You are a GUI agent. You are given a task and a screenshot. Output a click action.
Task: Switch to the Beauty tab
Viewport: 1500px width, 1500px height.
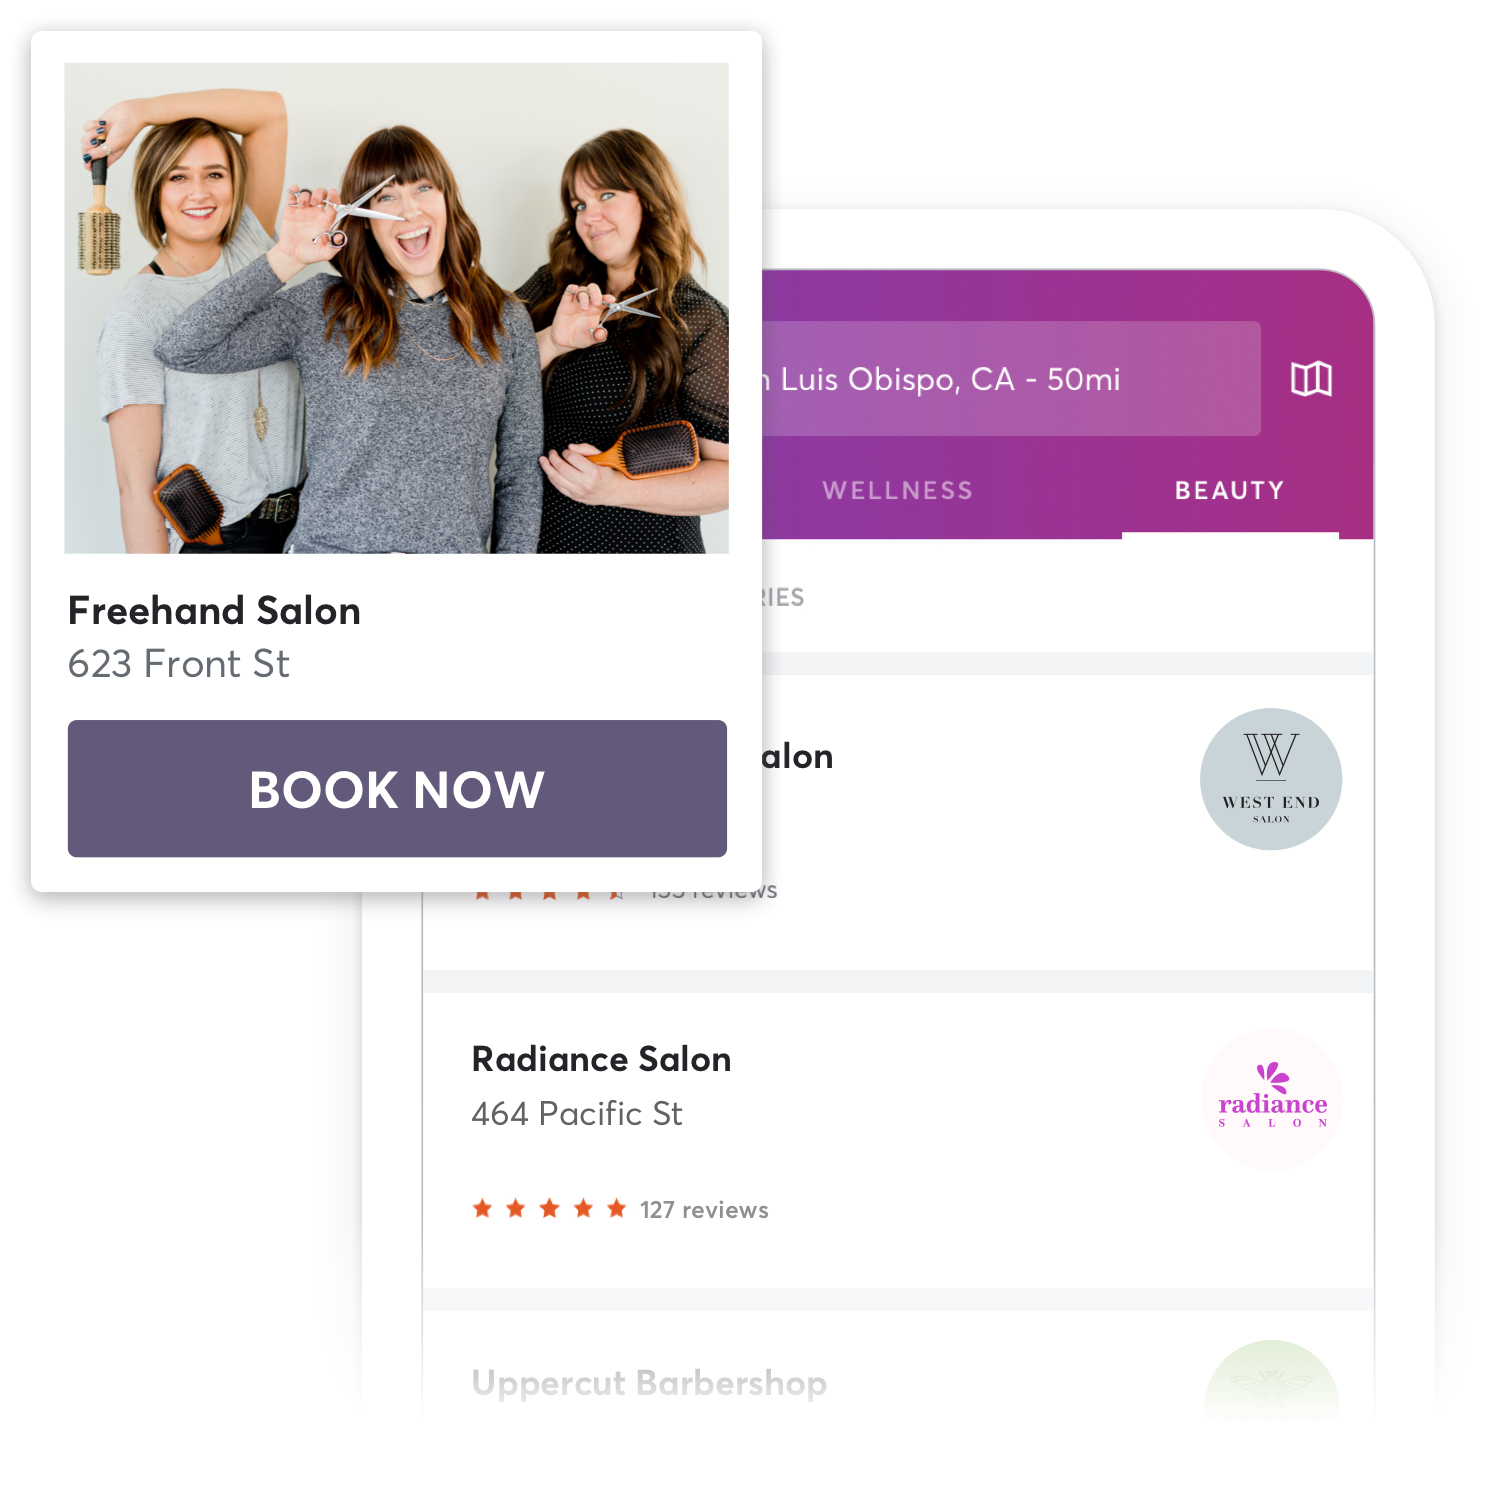(x=1229, y=490)
